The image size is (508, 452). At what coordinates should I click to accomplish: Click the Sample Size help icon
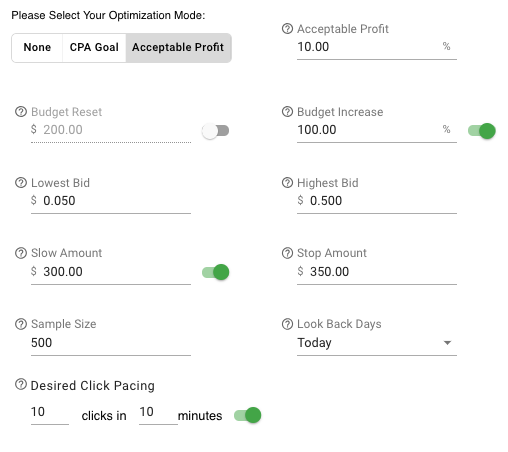click(21, 324)
